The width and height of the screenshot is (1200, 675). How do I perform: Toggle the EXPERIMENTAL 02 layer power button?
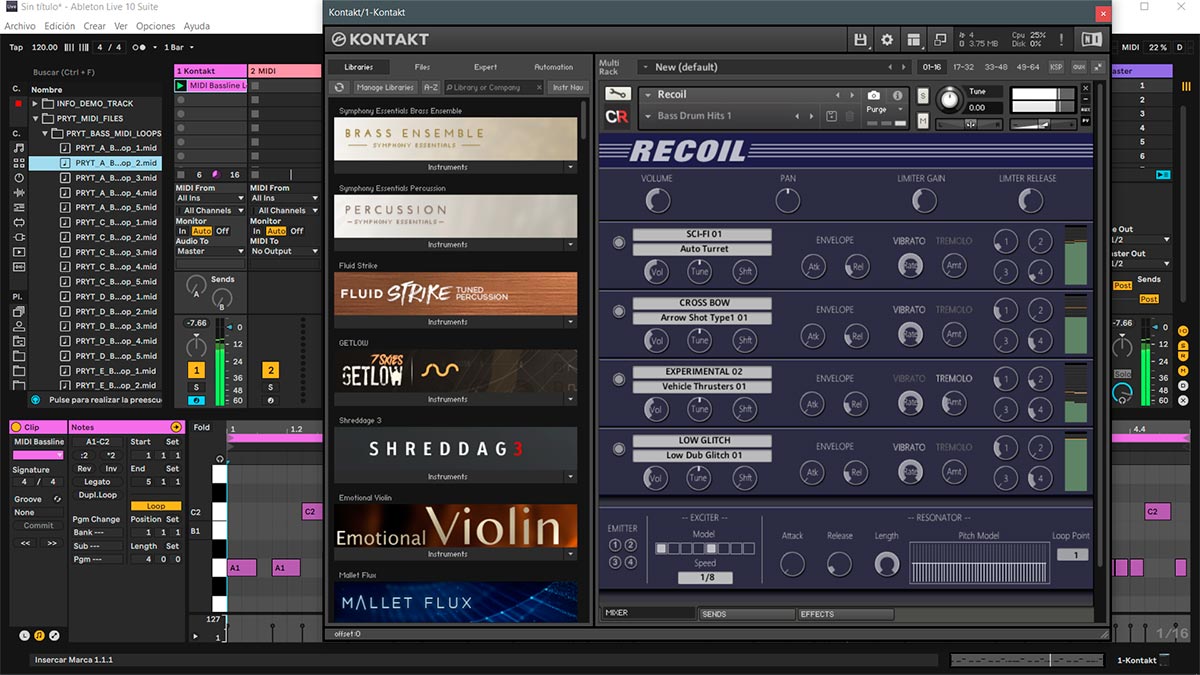618,380
